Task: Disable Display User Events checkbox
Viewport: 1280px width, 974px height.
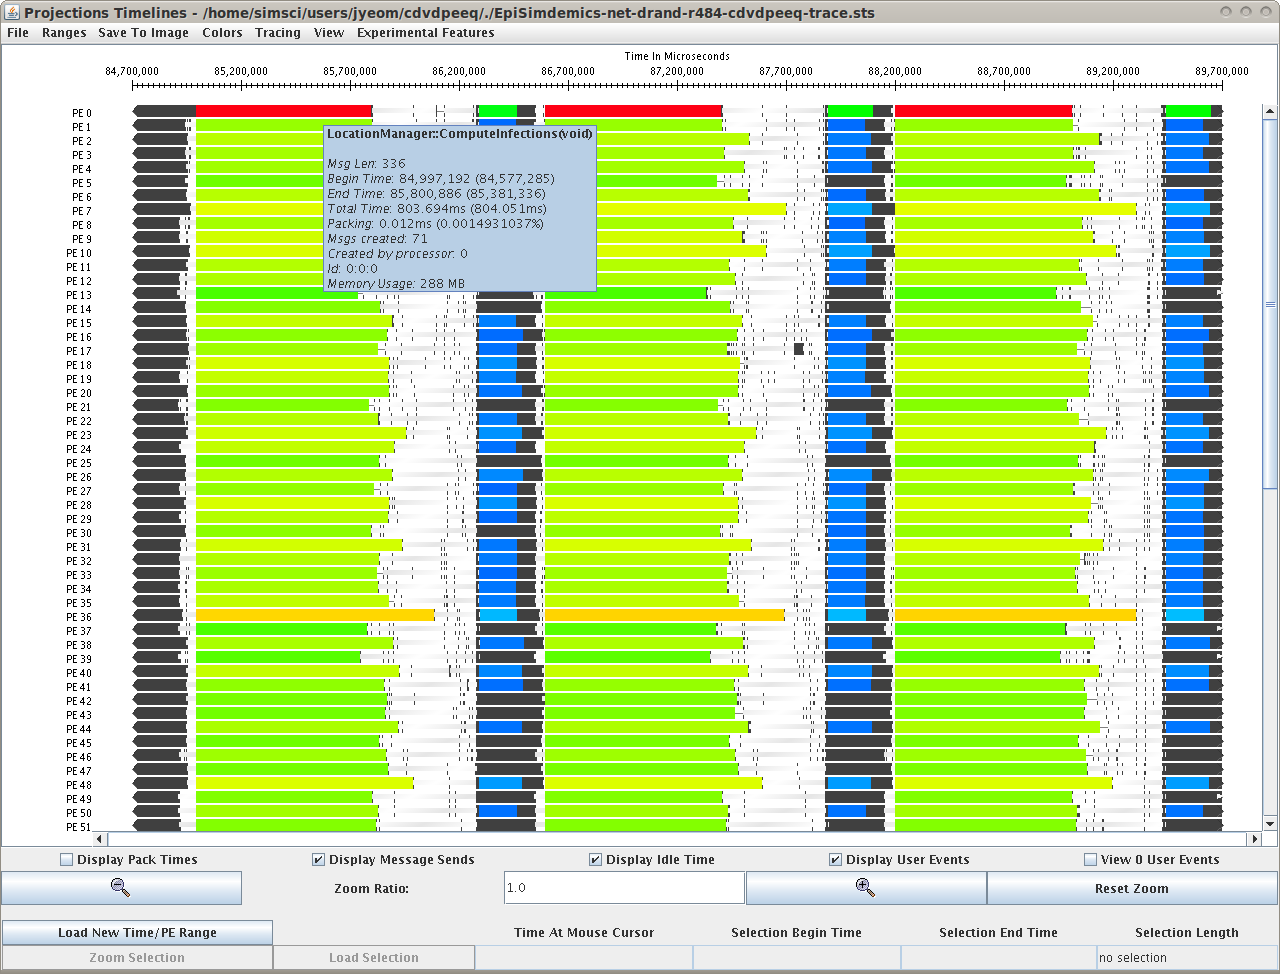Action: pos(836,860)
